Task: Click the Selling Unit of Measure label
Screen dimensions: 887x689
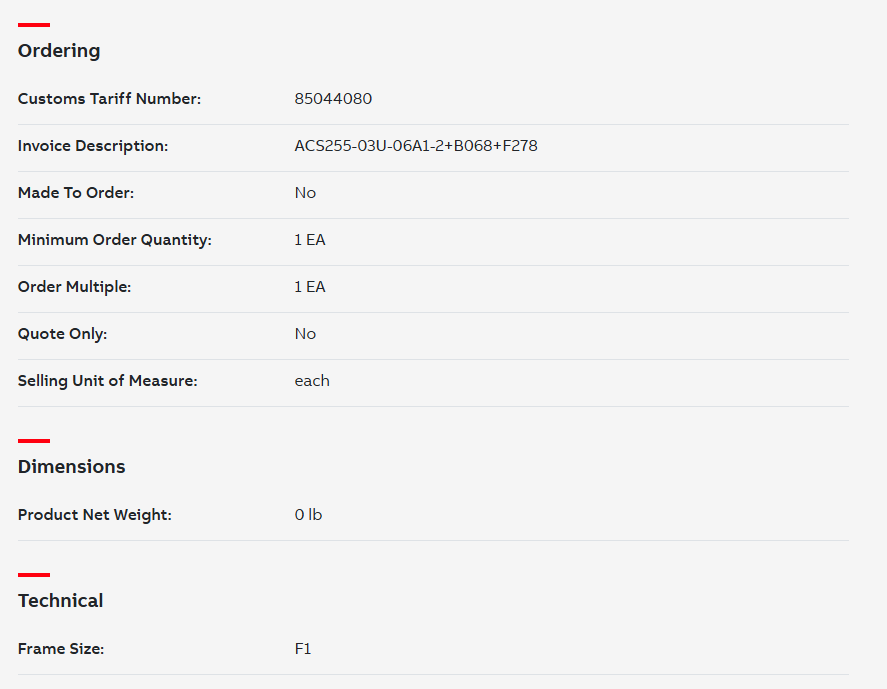Action: coord(107,380)
